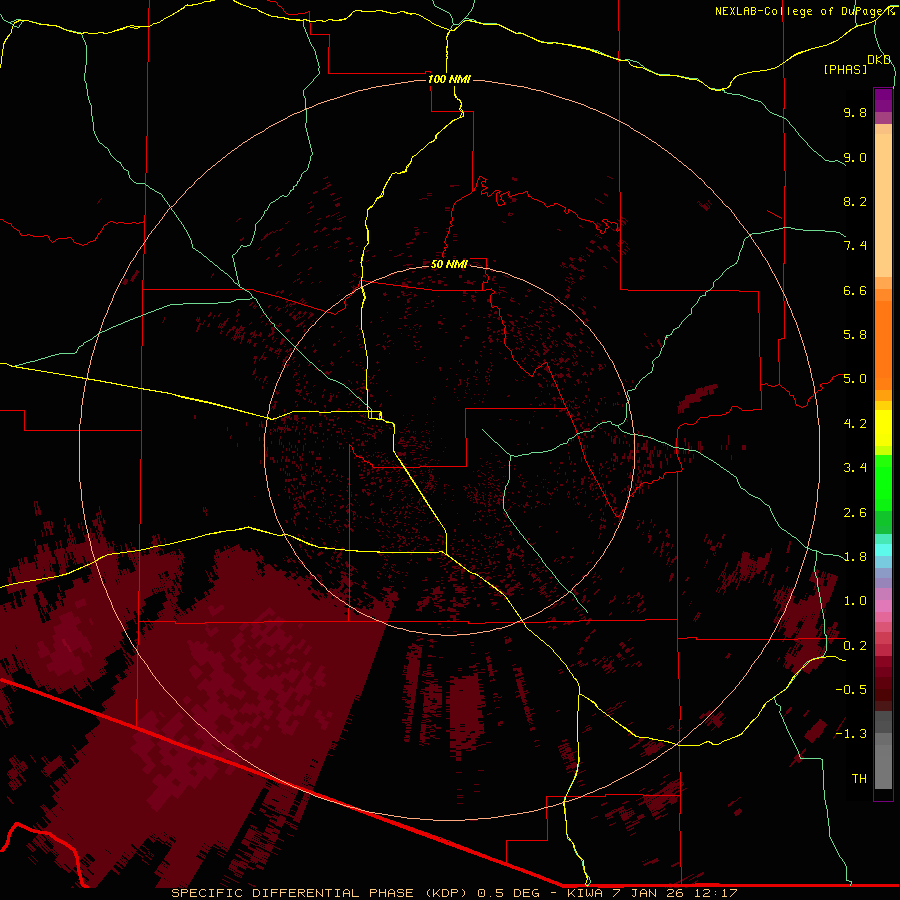This screenshot has height=900, width=900.
Task: Click the 5.0 value on the color scale
Action: (x=855, y=379)
